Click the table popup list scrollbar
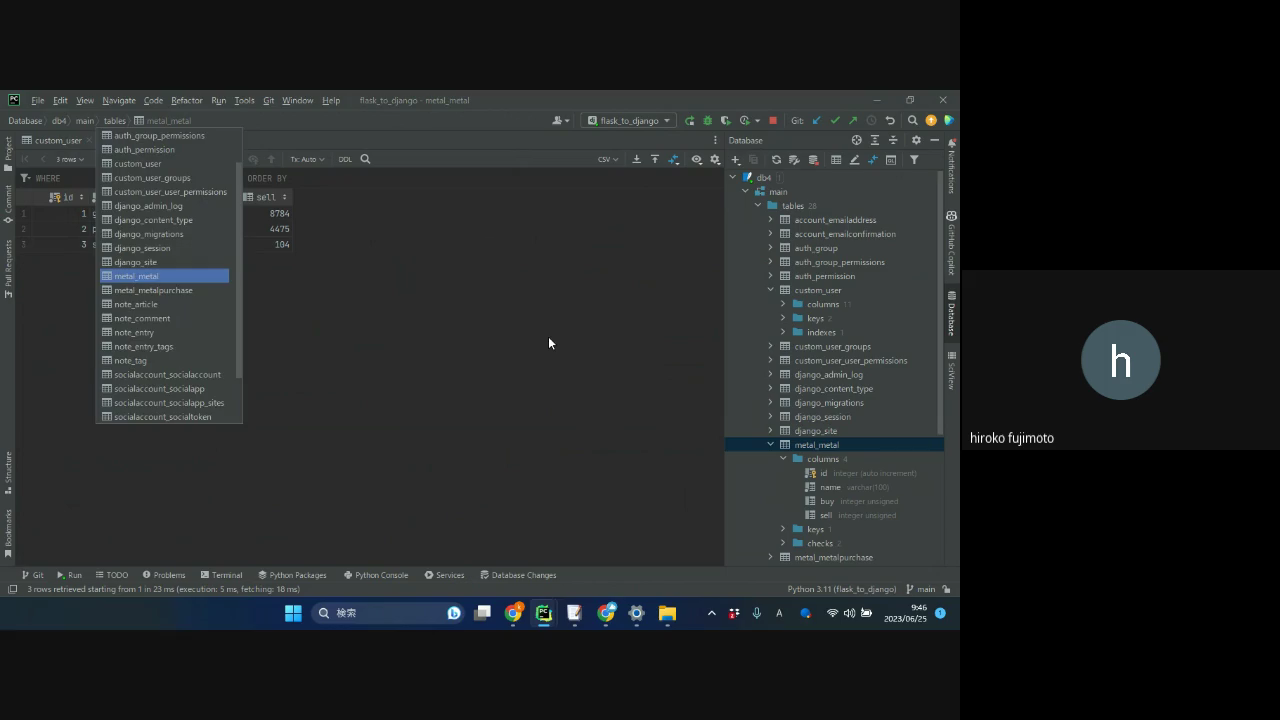This screenshot has width=1280, height=720. click(x=238, y=270)
